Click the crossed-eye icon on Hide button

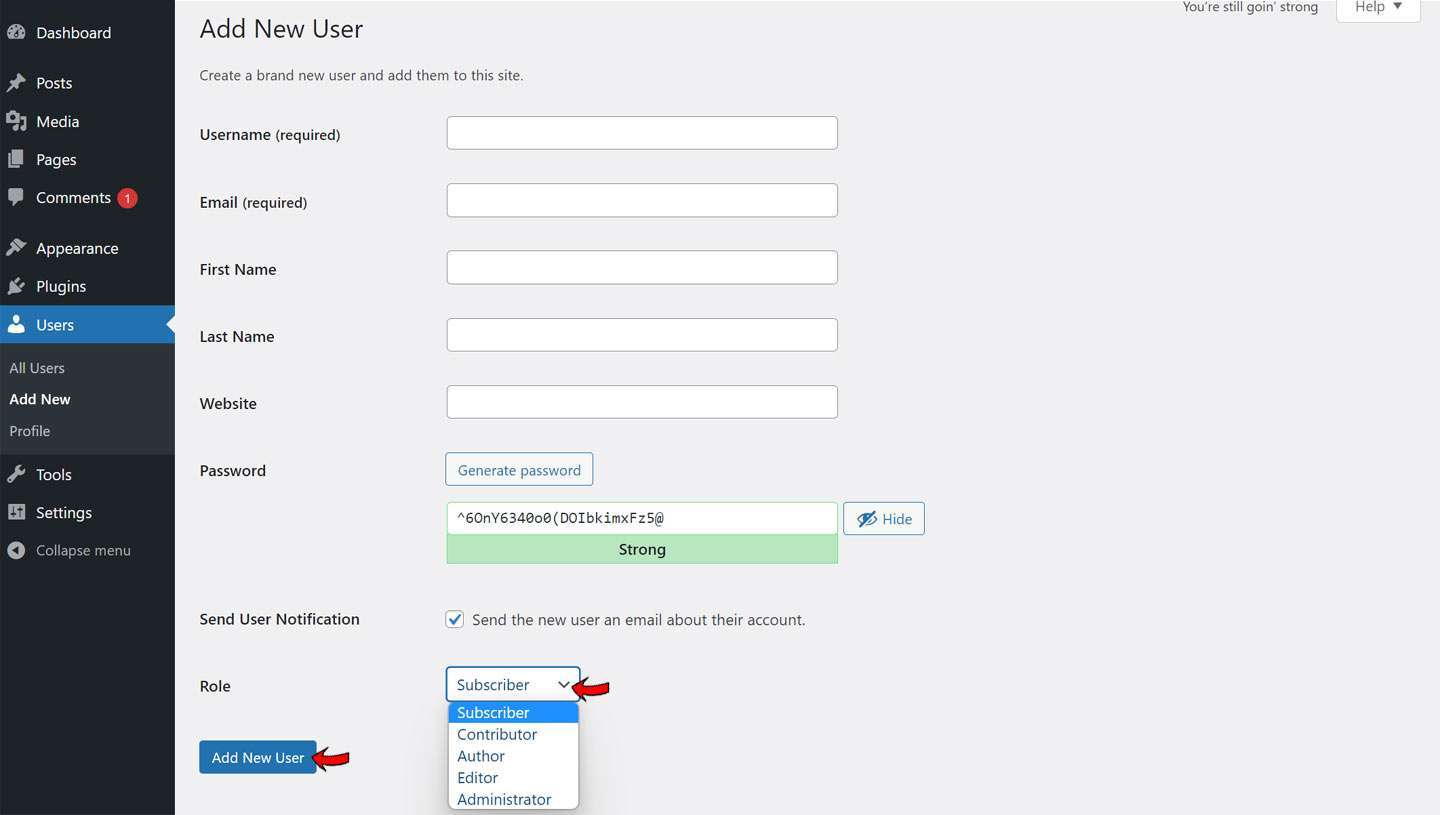[866, 519]
